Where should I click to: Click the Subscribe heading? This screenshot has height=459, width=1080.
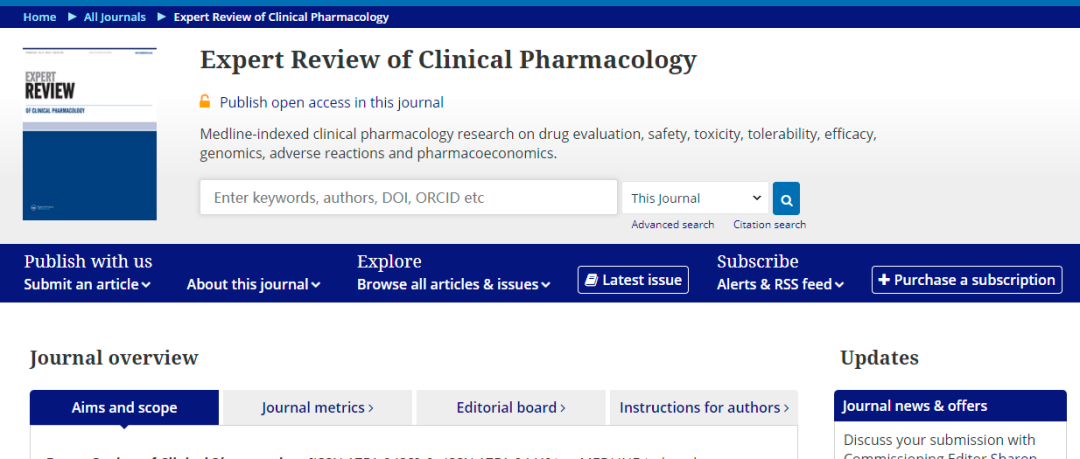[758, 262]
